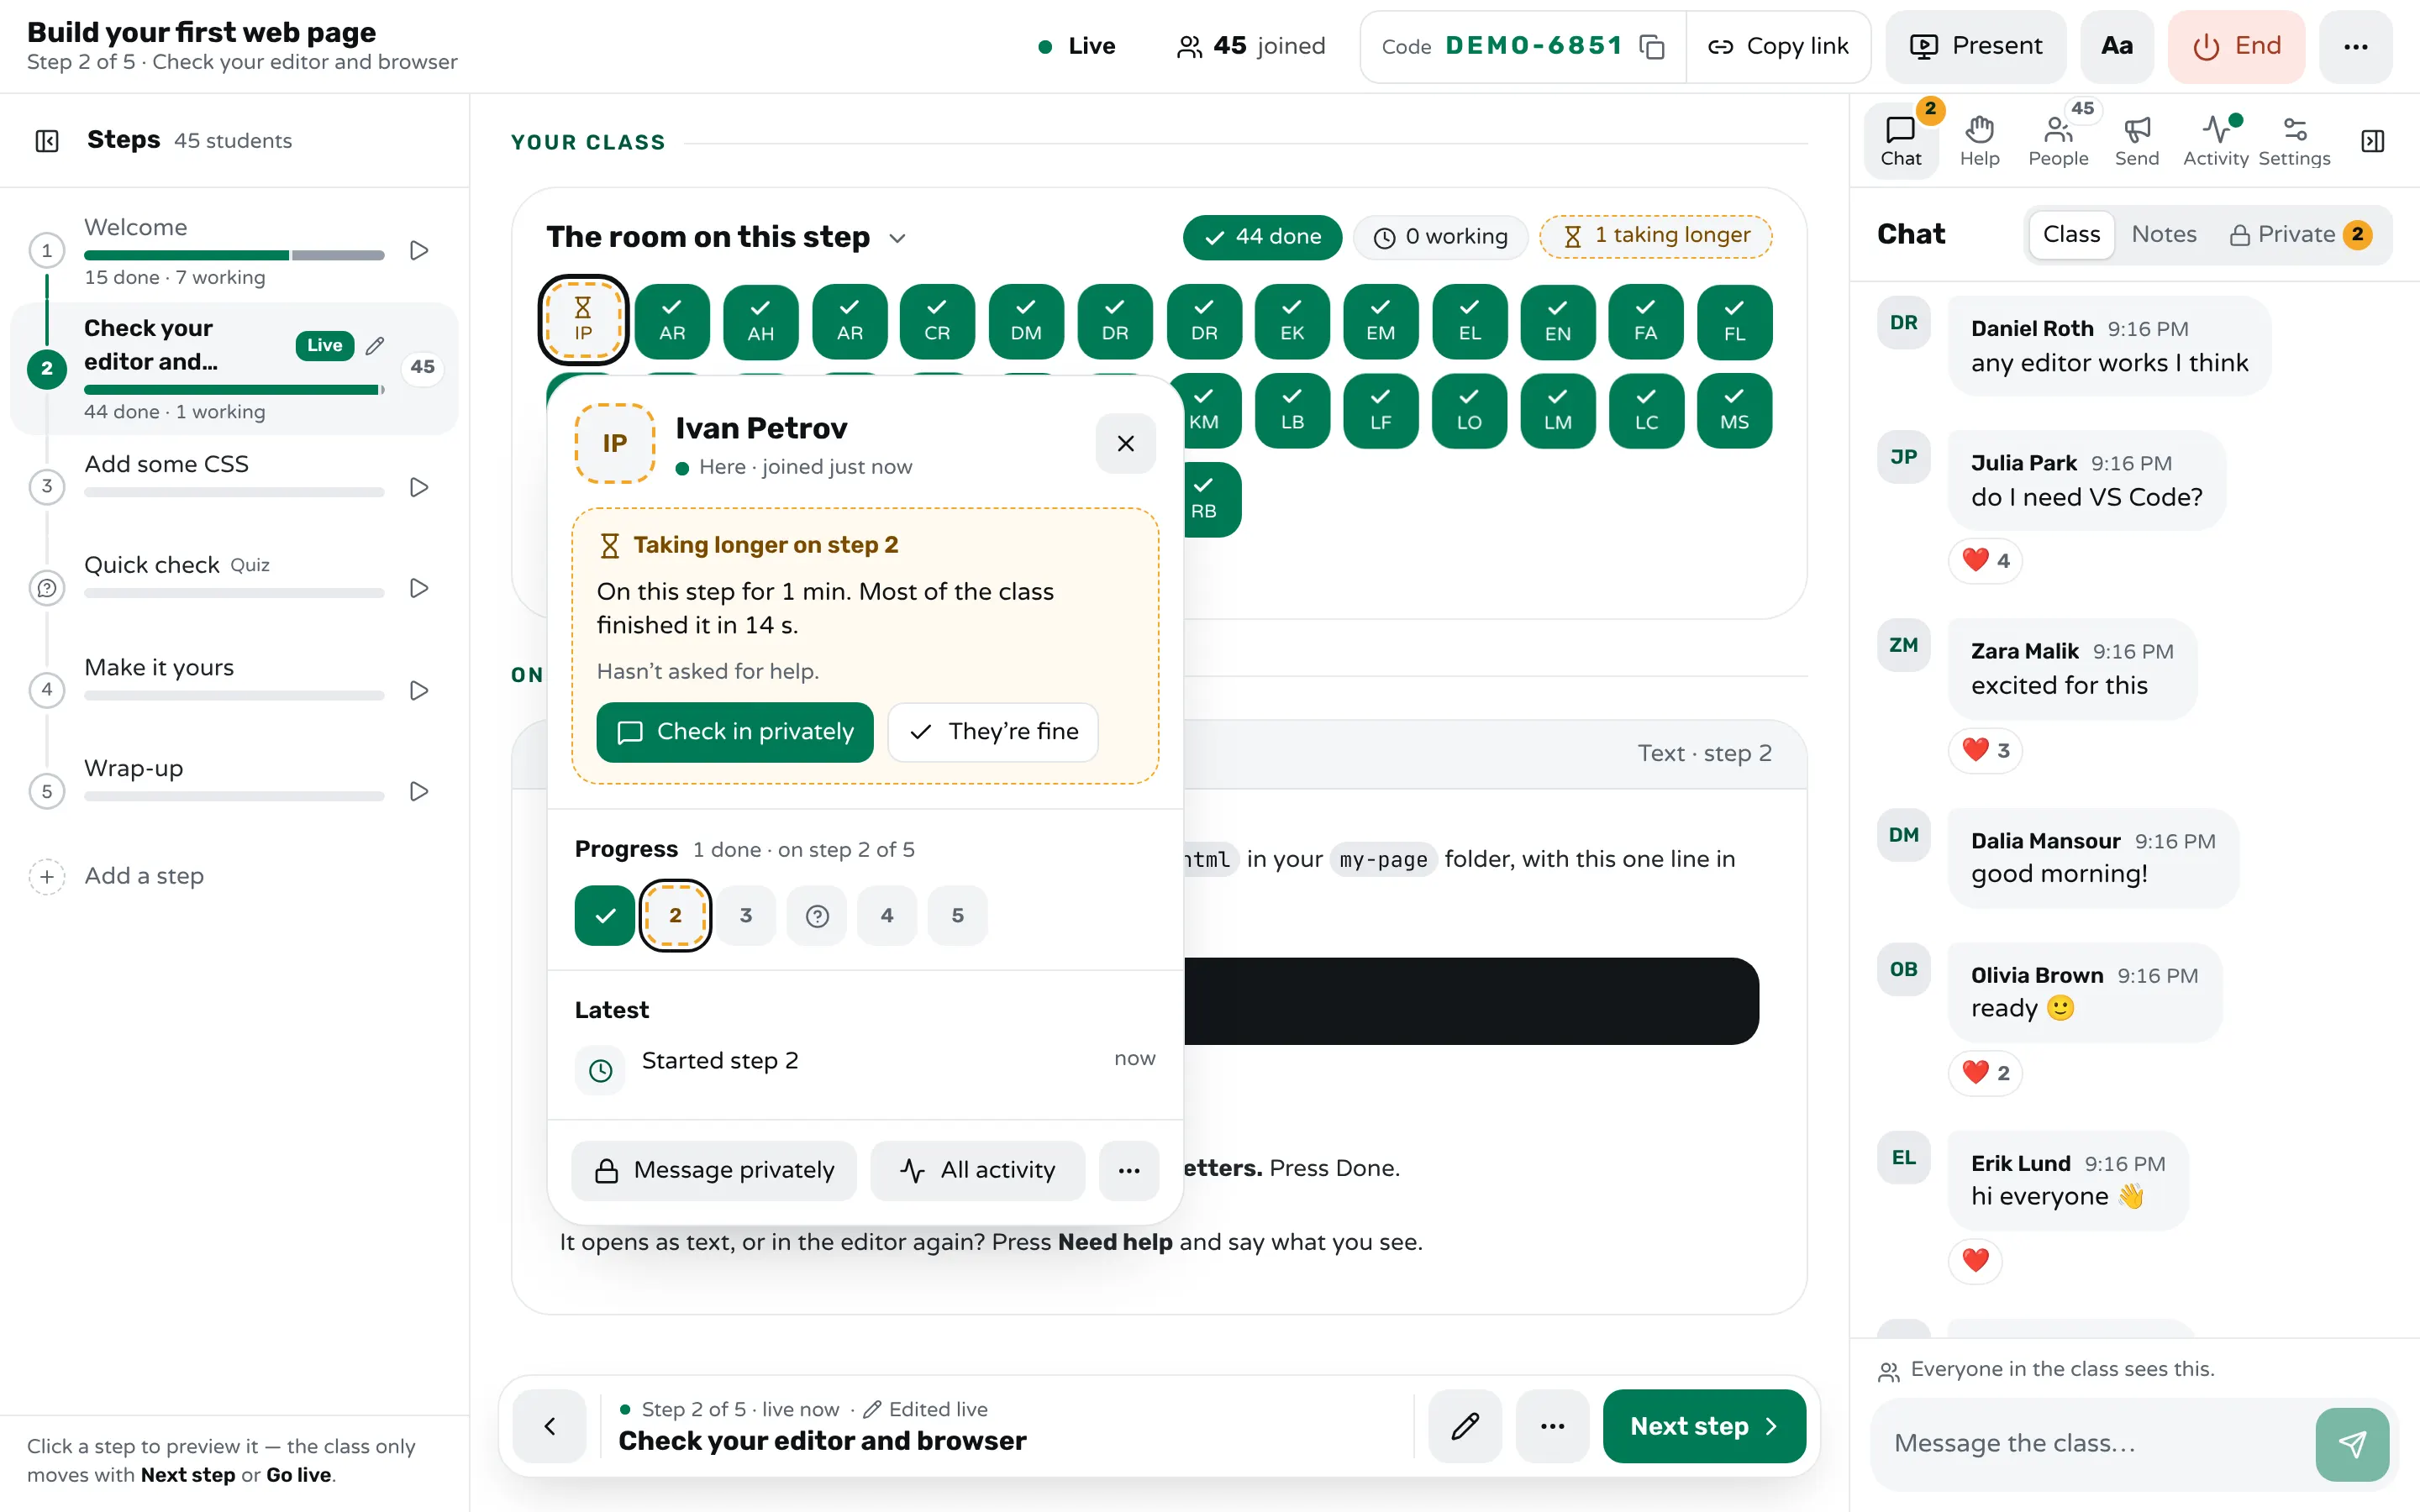
Task: Message Ivan Petrov privately
Action: 714,1170
